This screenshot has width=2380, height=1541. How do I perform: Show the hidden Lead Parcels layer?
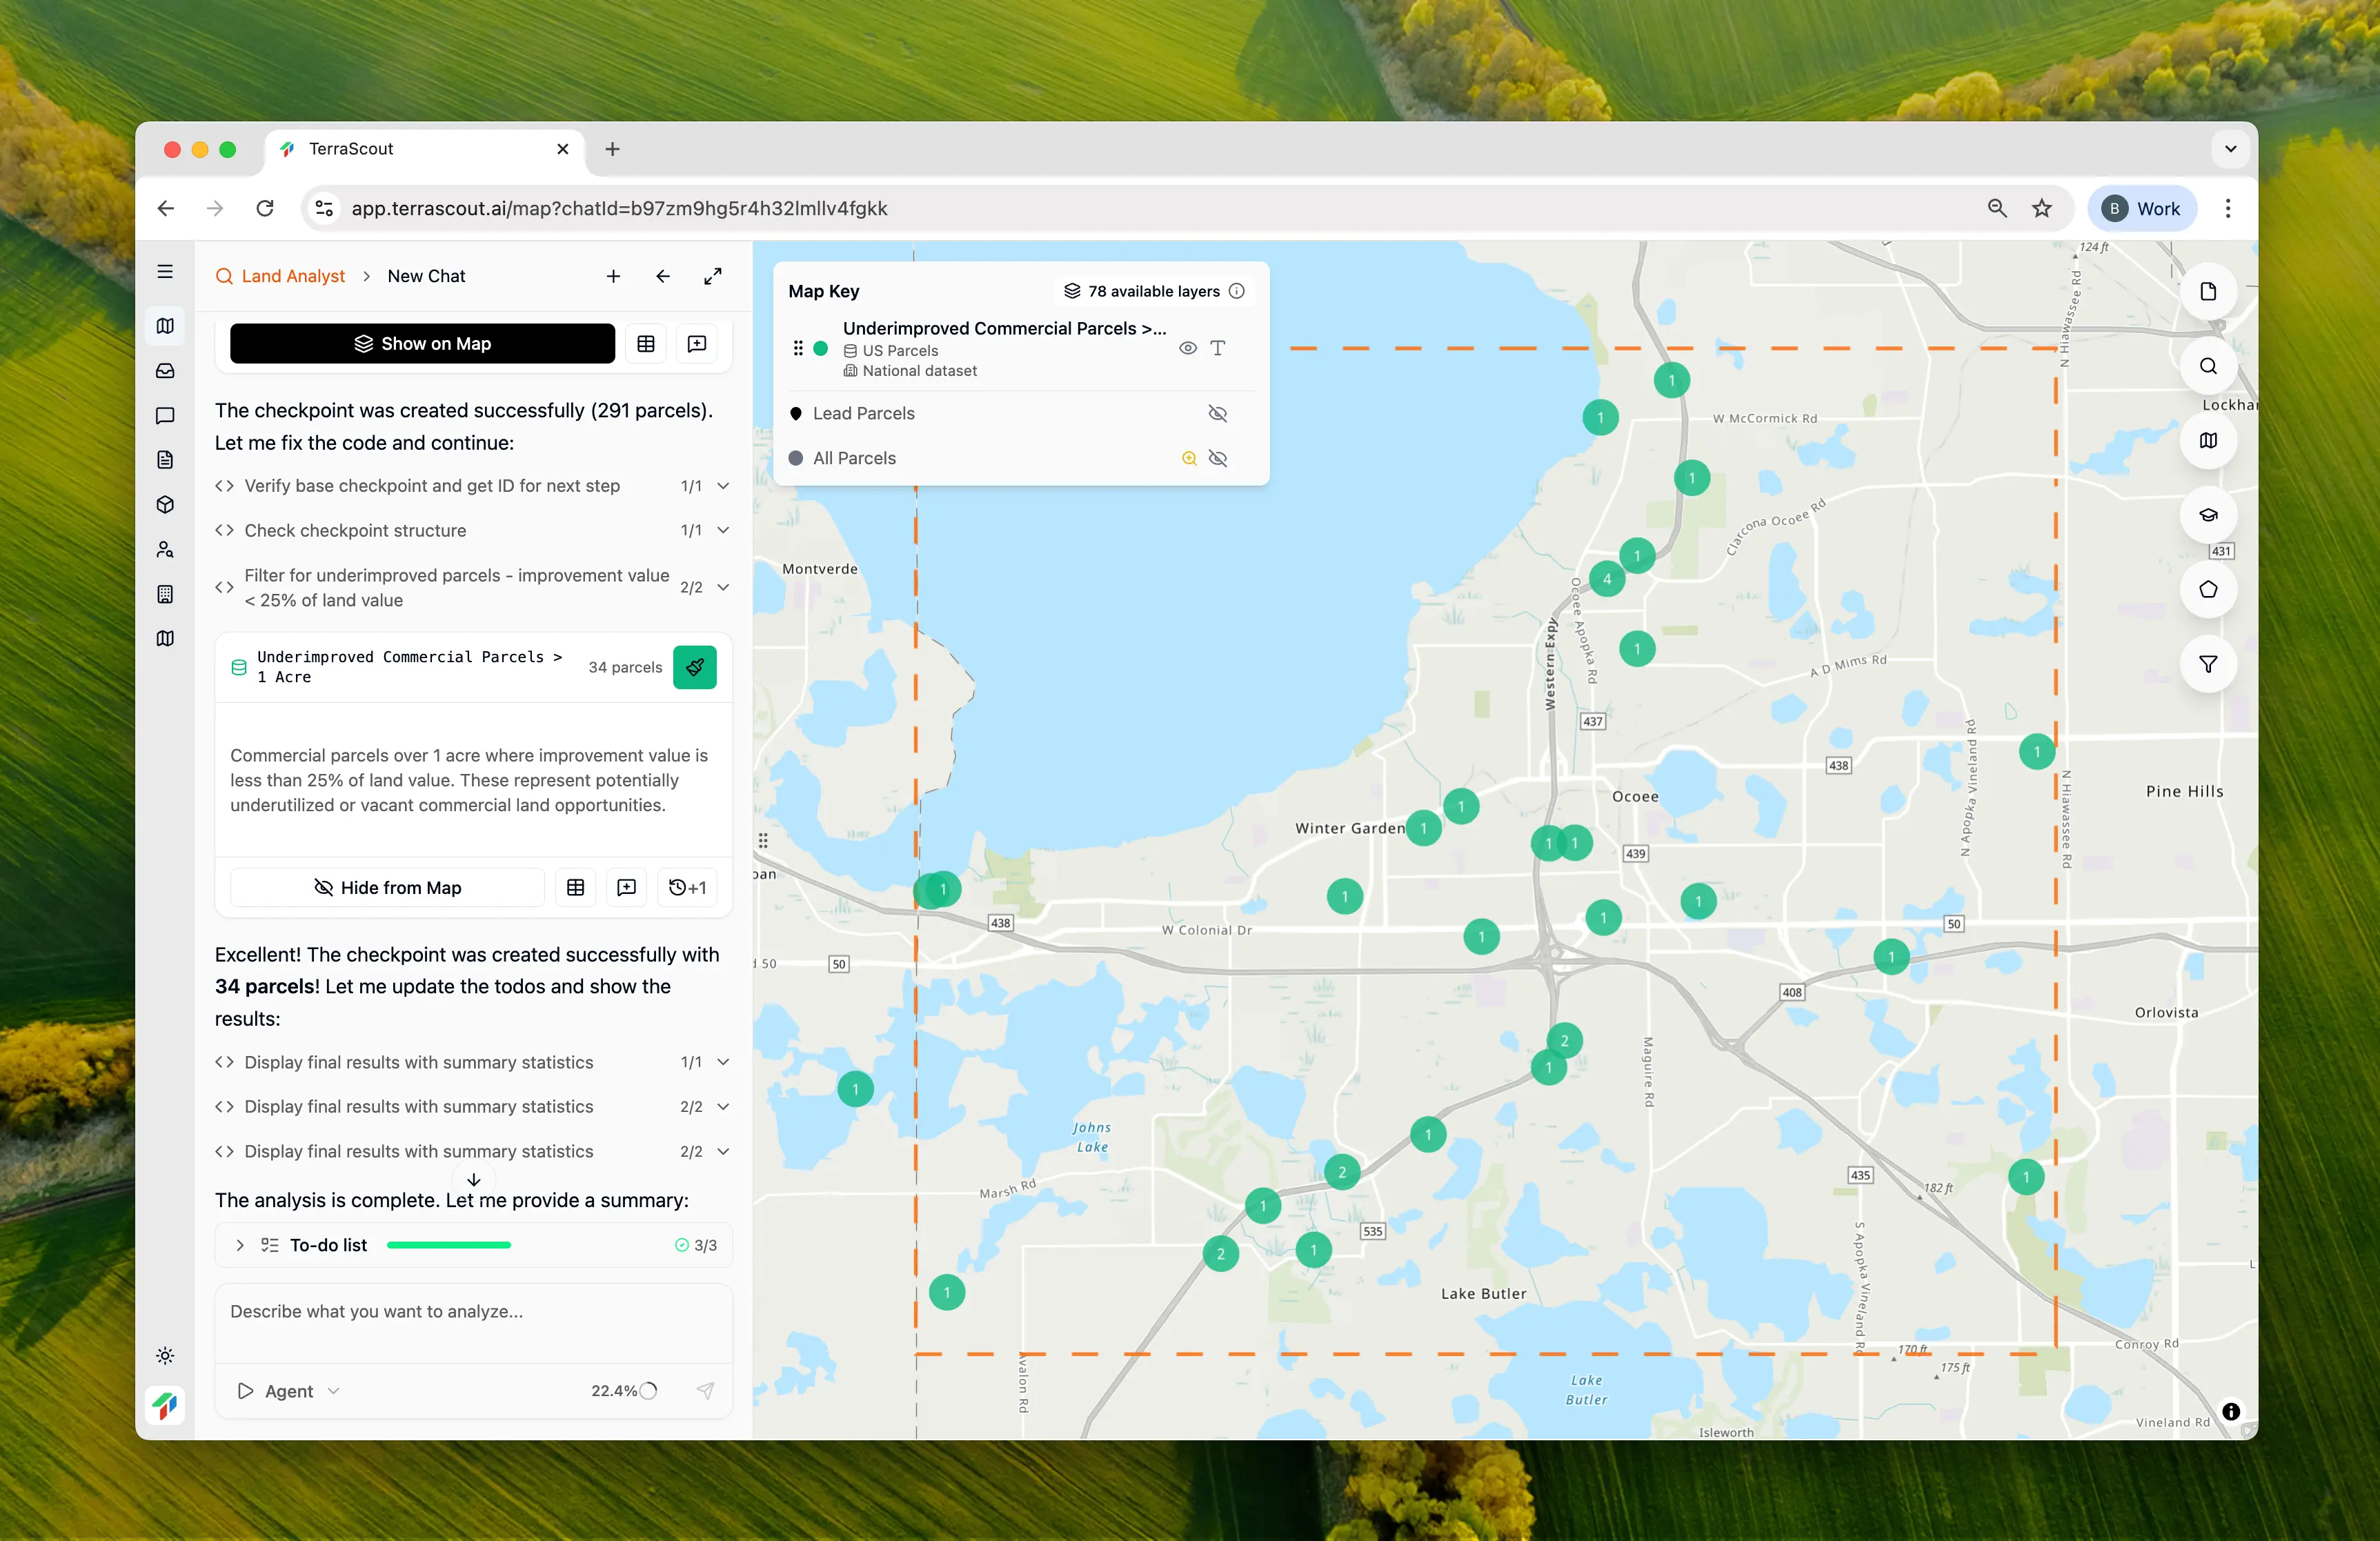pos(1217,413)
